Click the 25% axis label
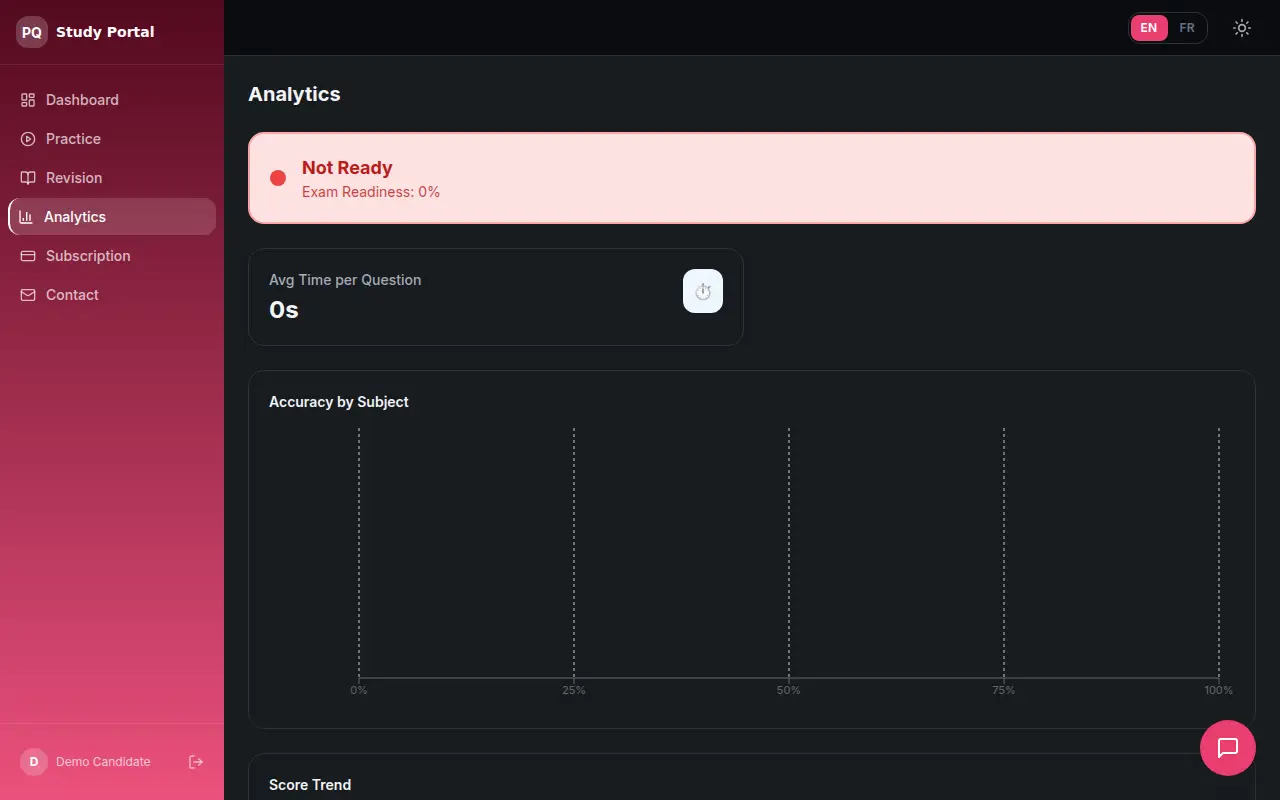This screenshot has width=1280, height=800. 574,691
